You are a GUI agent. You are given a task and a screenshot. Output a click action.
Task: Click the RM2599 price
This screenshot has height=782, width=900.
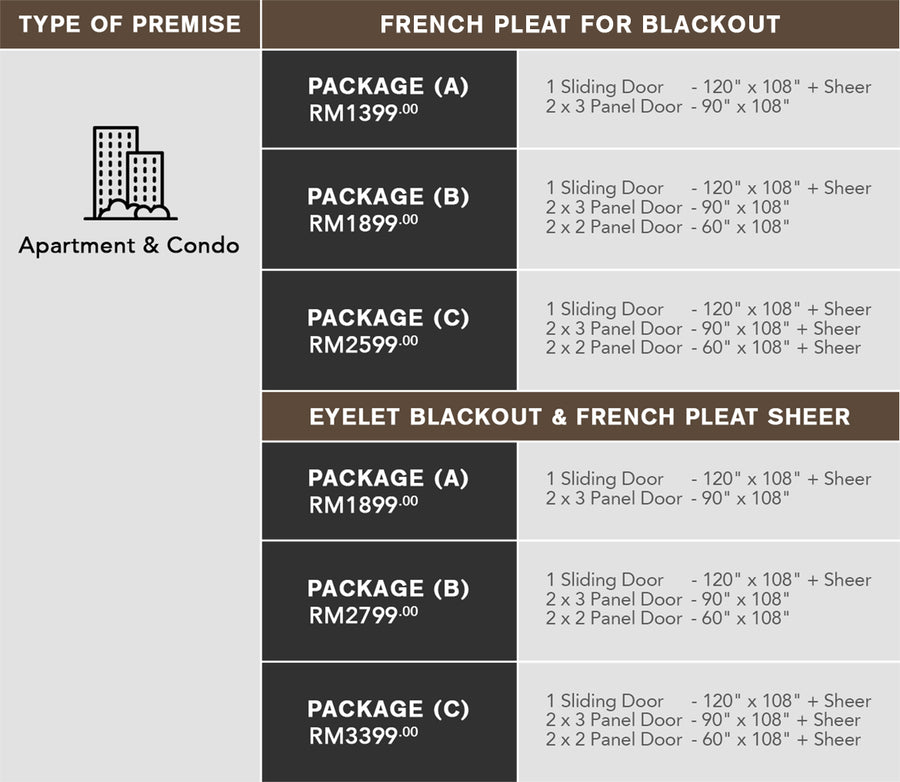[x=363, y=343]
